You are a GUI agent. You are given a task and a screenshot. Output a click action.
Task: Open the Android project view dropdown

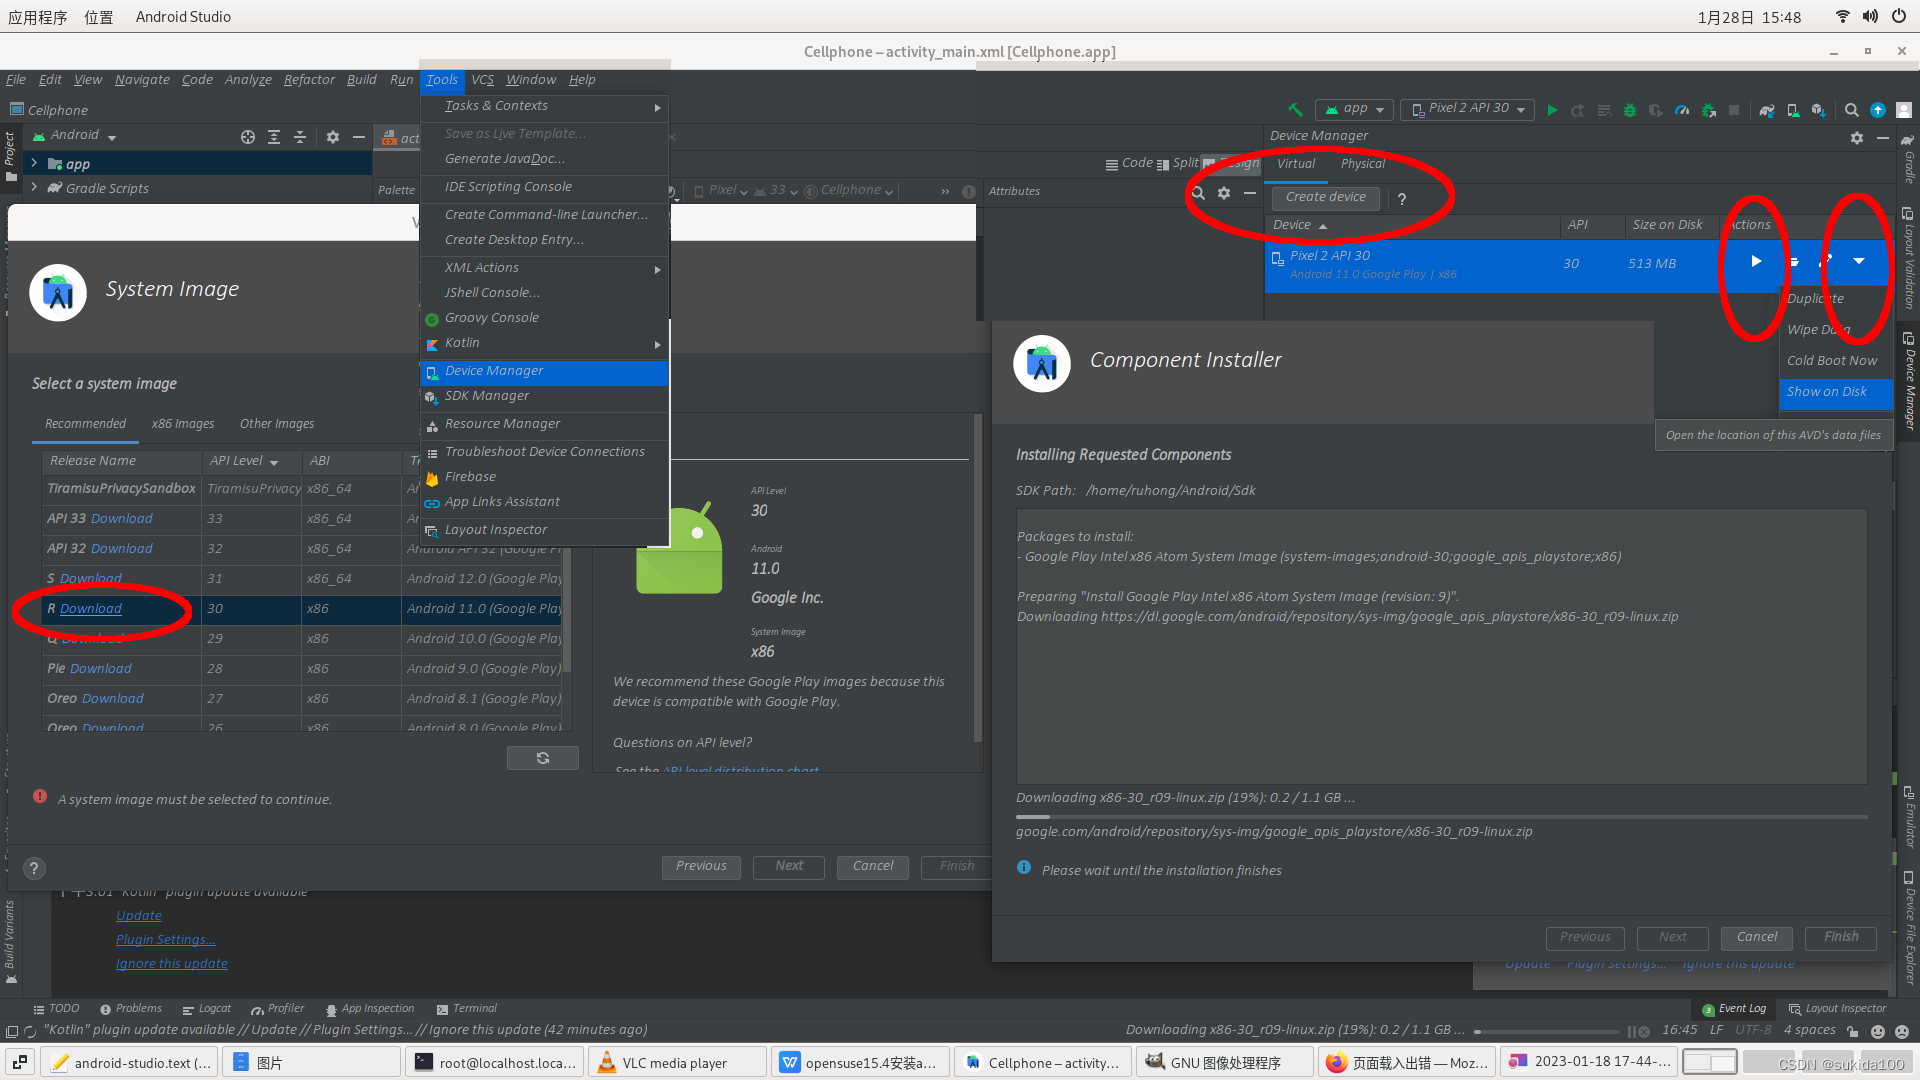click(75, 136)
